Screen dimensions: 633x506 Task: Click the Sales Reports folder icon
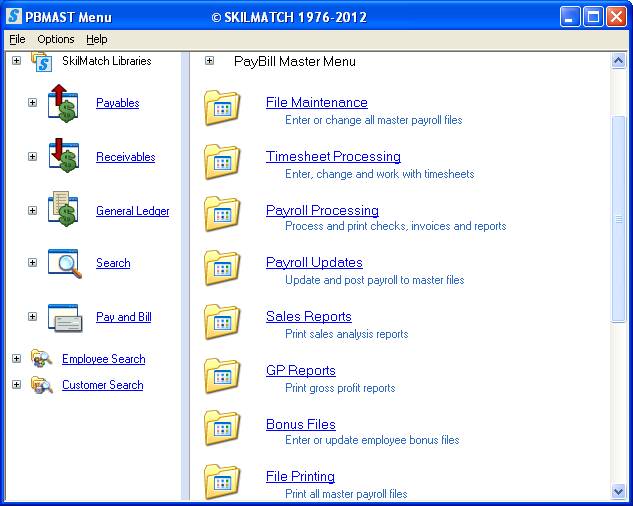222,322
